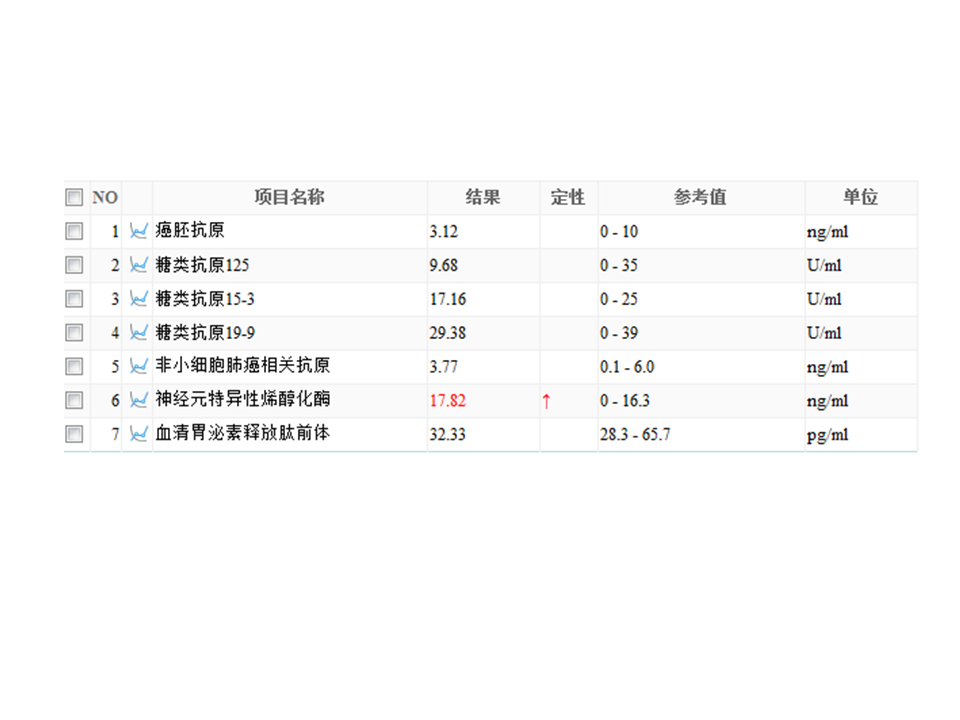Click the 定性 column header

pyautogui.click(x=568, y=197)
